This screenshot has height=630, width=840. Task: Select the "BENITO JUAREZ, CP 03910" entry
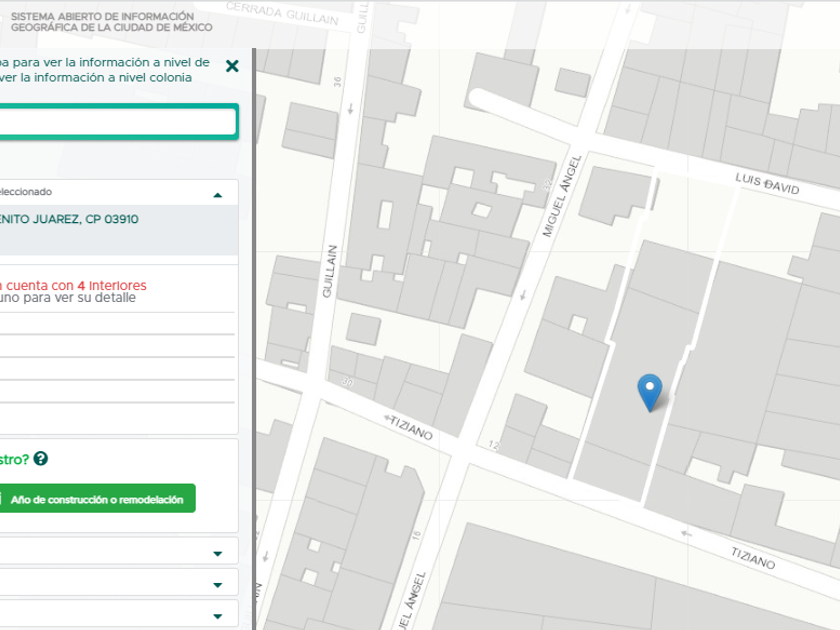[70, 219]
